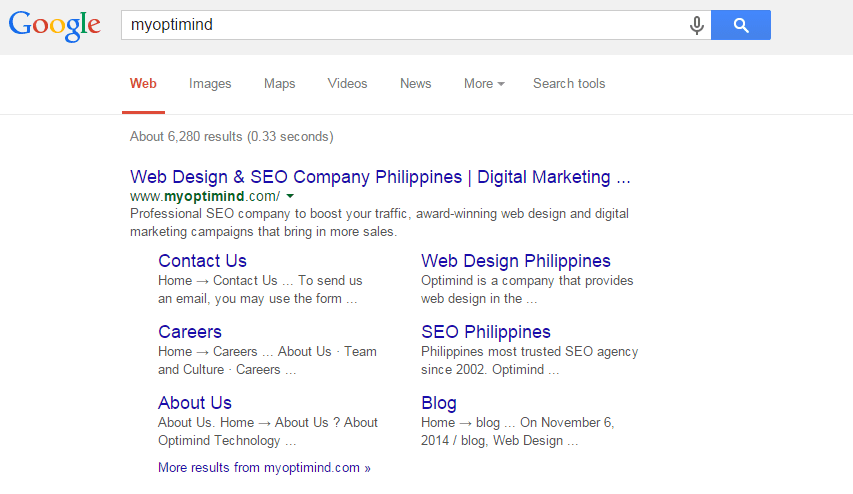Screen dimensions: 853x494
Task: Click the About 6,280 results text
Action: [x=232, y=137]
